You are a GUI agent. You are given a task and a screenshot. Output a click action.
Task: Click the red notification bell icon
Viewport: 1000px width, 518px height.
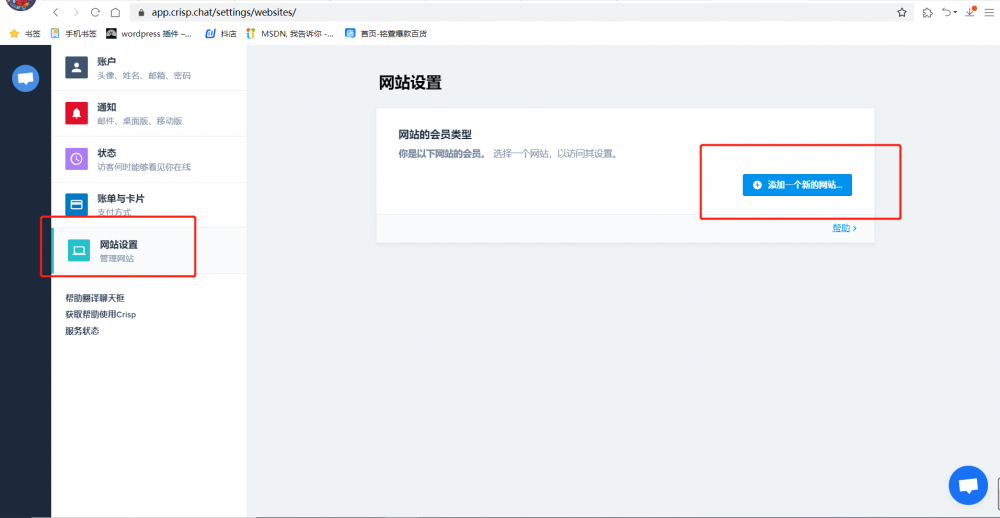click(x=77, y=113)
